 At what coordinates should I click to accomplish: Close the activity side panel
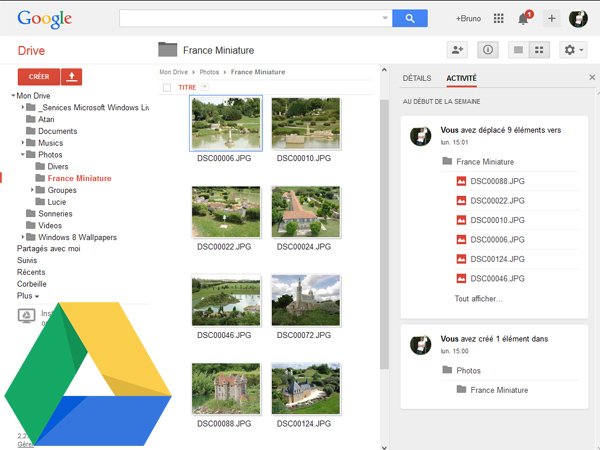pyautogui.click(x=592, y=77)
